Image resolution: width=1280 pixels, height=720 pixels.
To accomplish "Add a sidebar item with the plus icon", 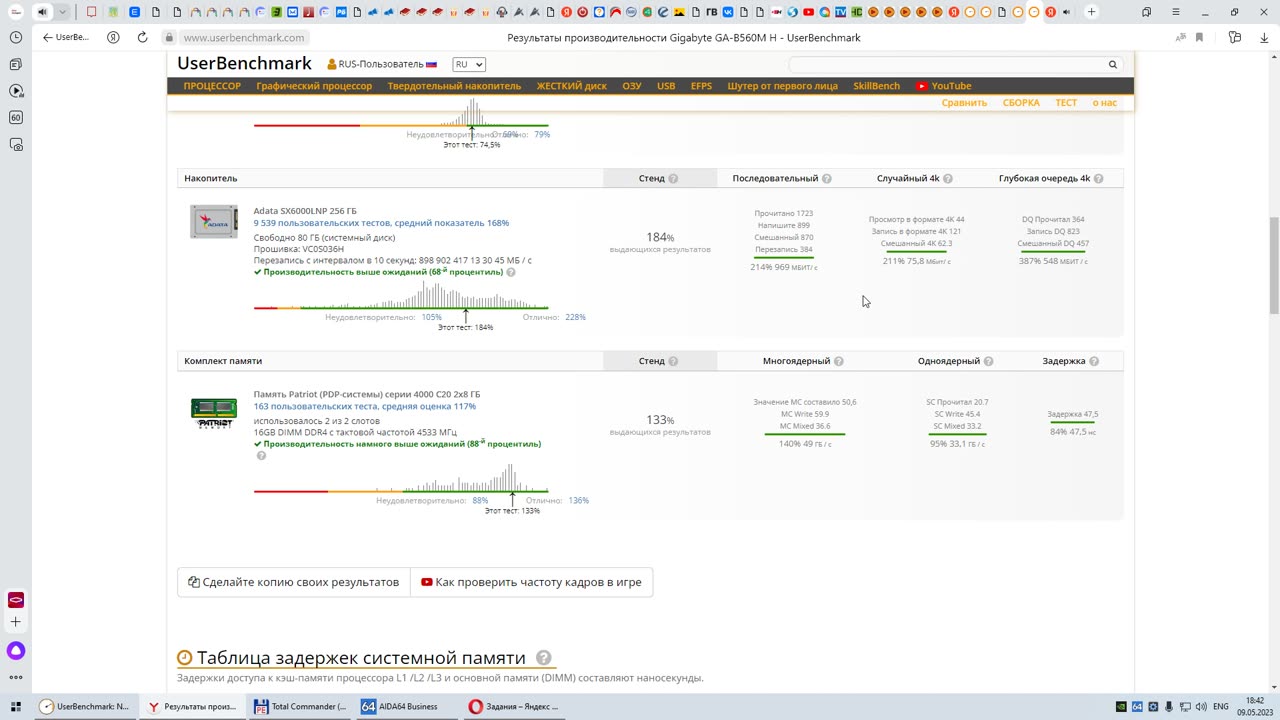I will pos(16,622).
